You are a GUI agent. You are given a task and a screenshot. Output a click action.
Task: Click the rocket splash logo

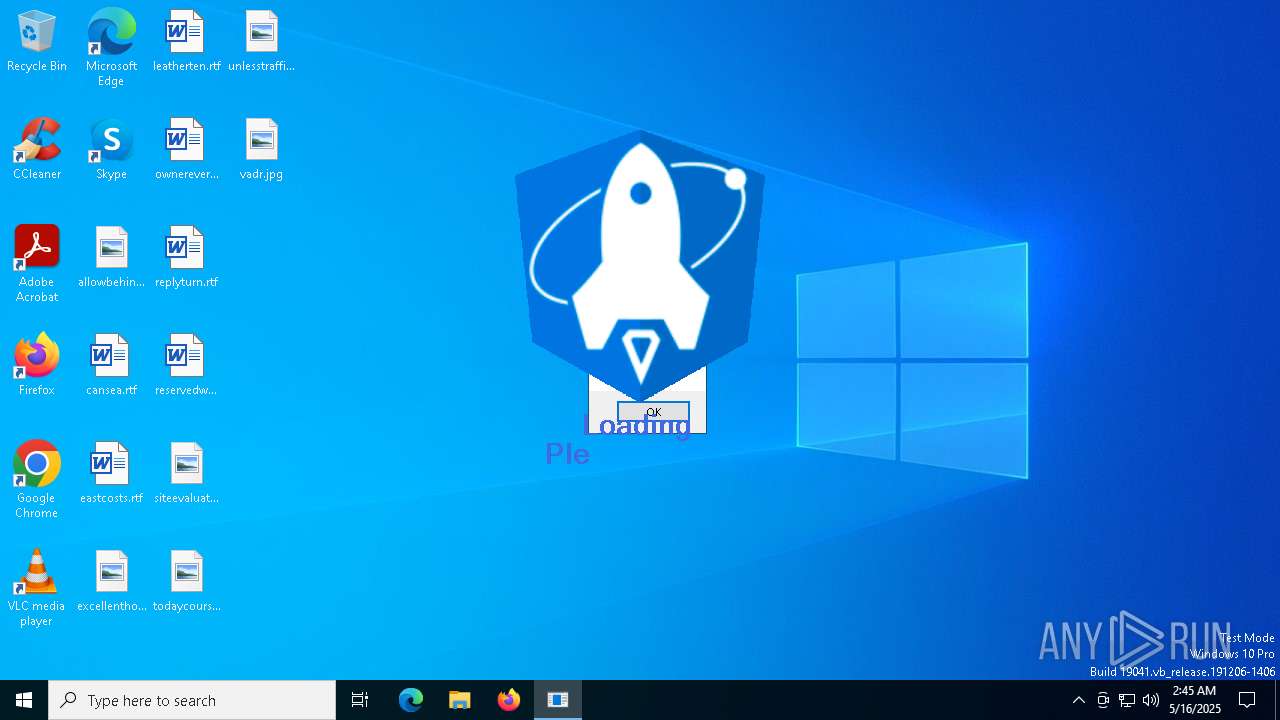[640, 265]
